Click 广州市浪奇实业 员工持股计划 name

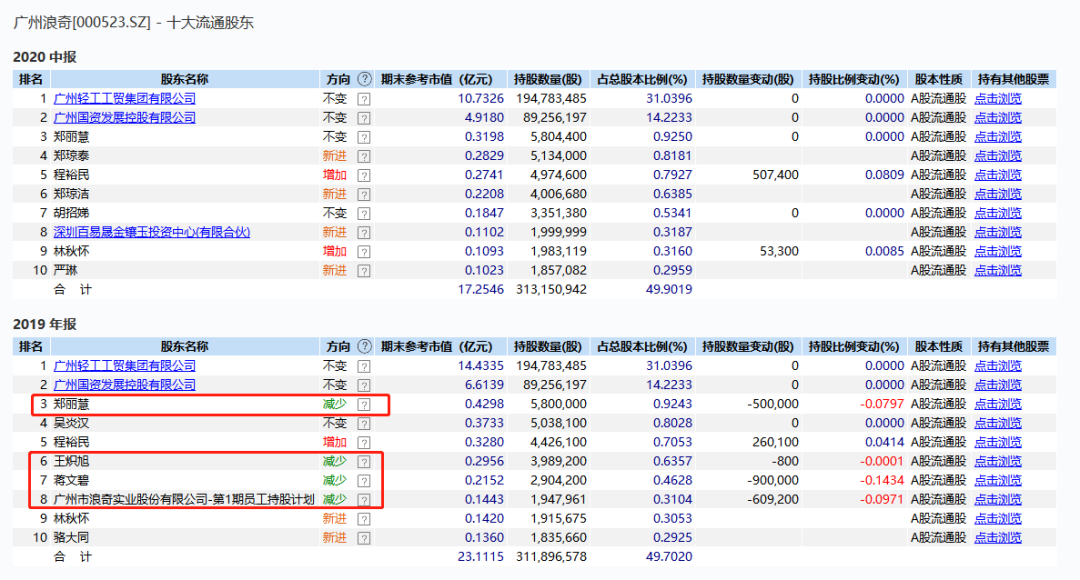point(184,499)
